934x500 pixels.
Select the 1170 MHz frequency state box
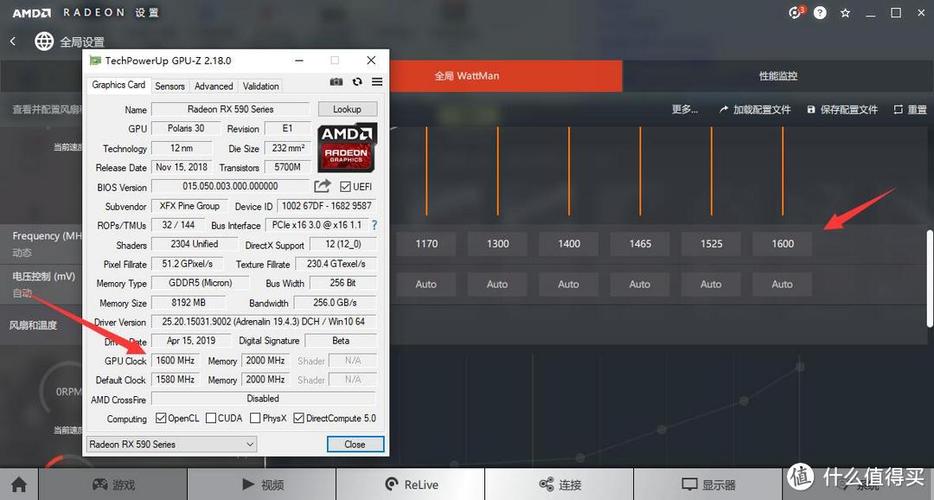pos(426,244)
